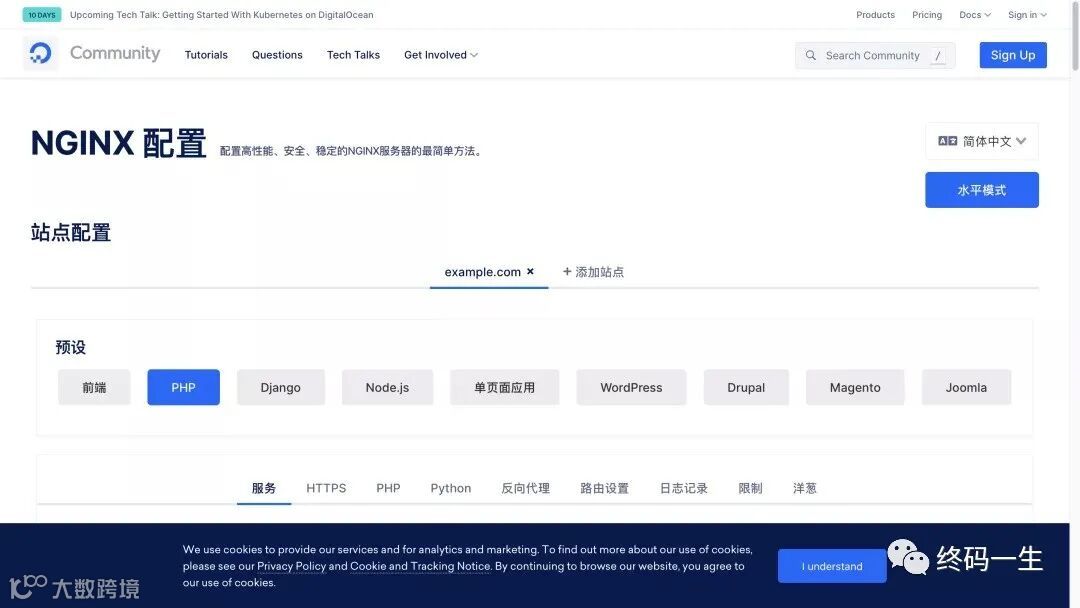The width and height of the screenshot is (1080, 608).
Task: Choose the Node.js preset
Action: [387, 388]
